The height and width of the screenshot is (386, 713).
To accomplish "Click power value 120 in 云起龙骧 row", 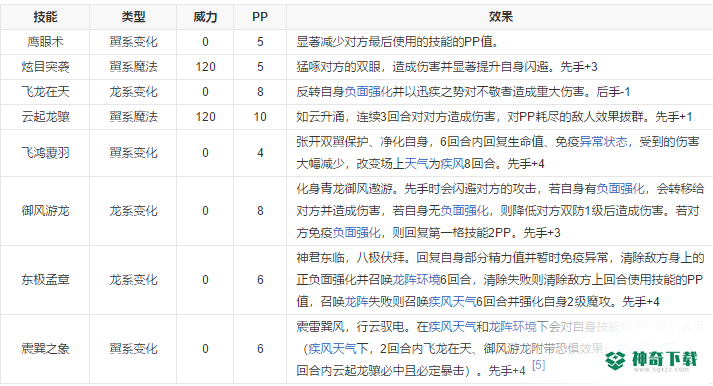I will 206,117.
